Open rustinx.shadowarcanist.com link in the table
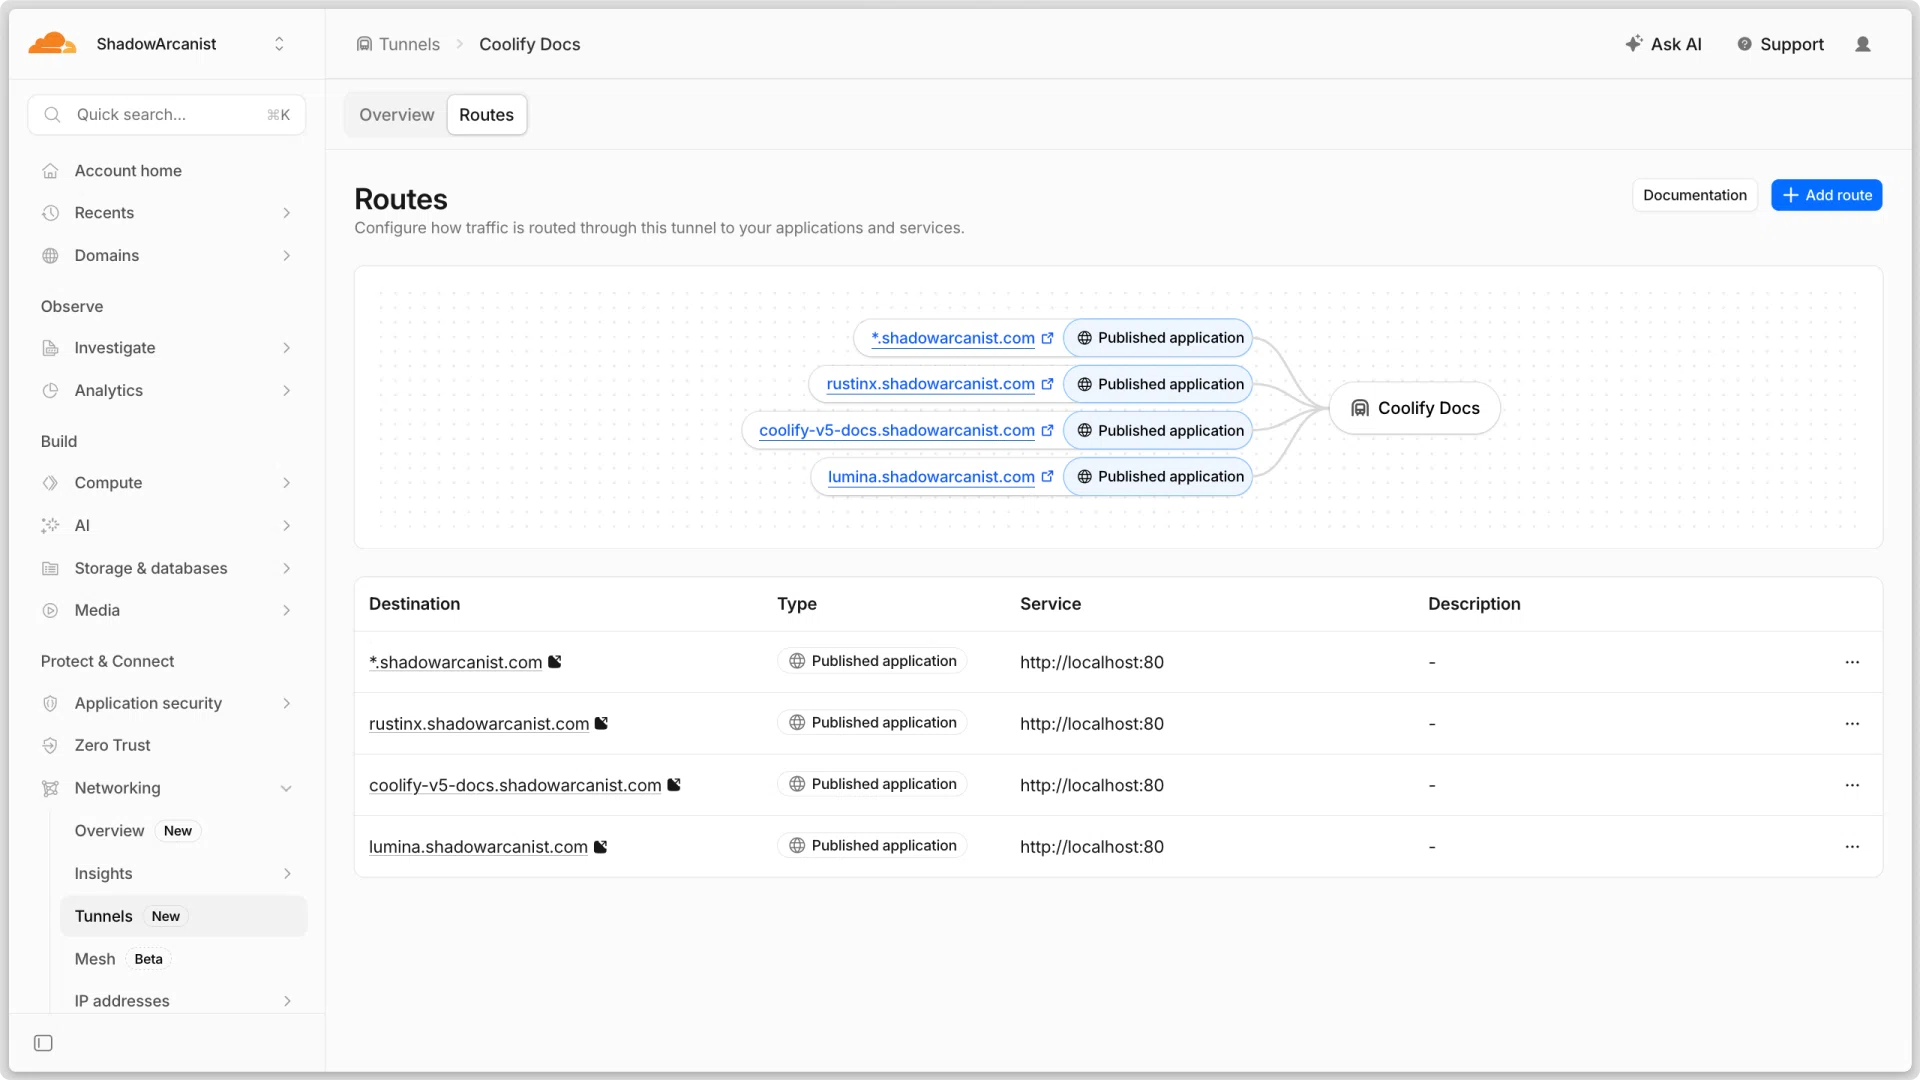 479,724
